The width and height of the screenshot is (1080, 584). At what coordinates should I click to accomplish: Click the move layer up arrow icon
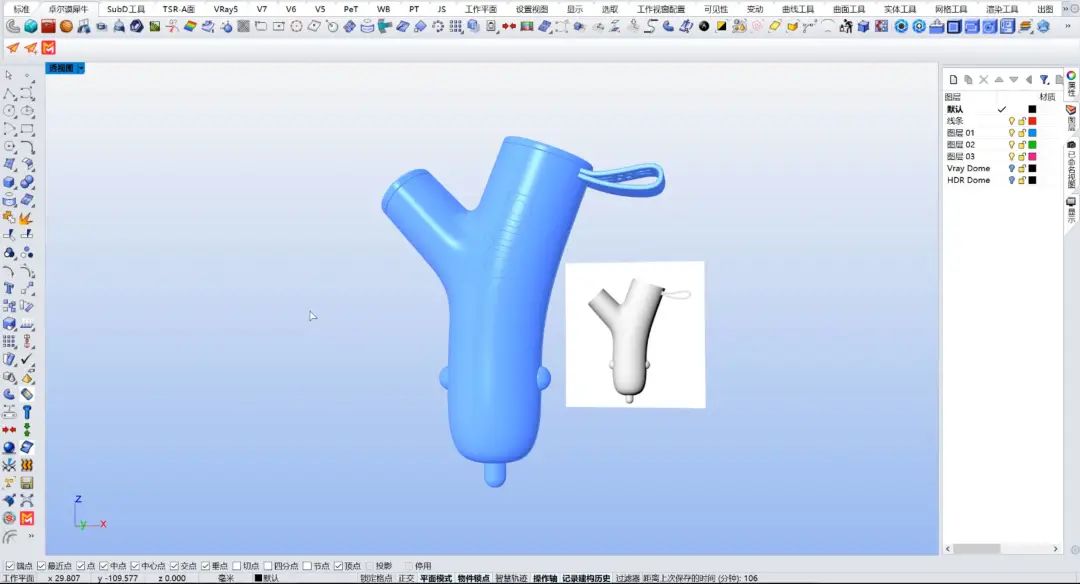click(x=998, y=80)
